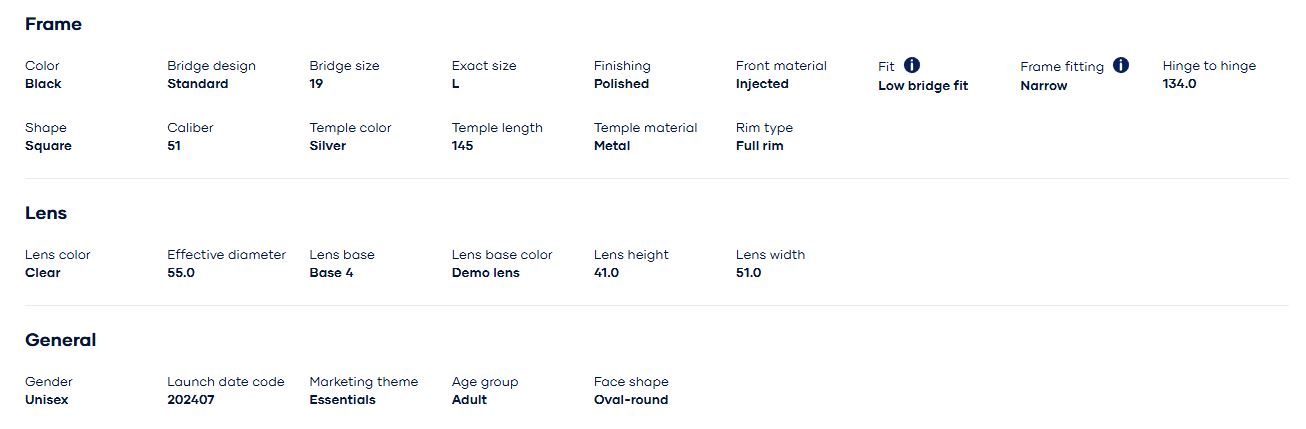Click the Frame section heading

click(x=53, y=24)
